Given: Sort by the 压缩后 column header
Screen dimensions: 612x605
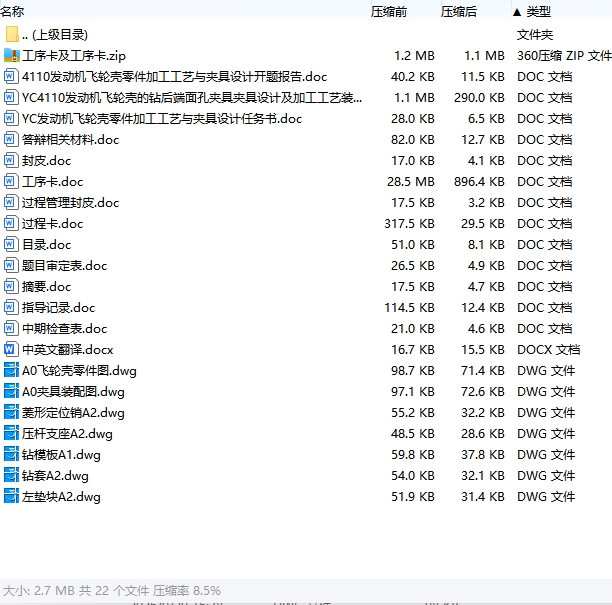Looking at the screenshot, I should (x=459, y=12).
